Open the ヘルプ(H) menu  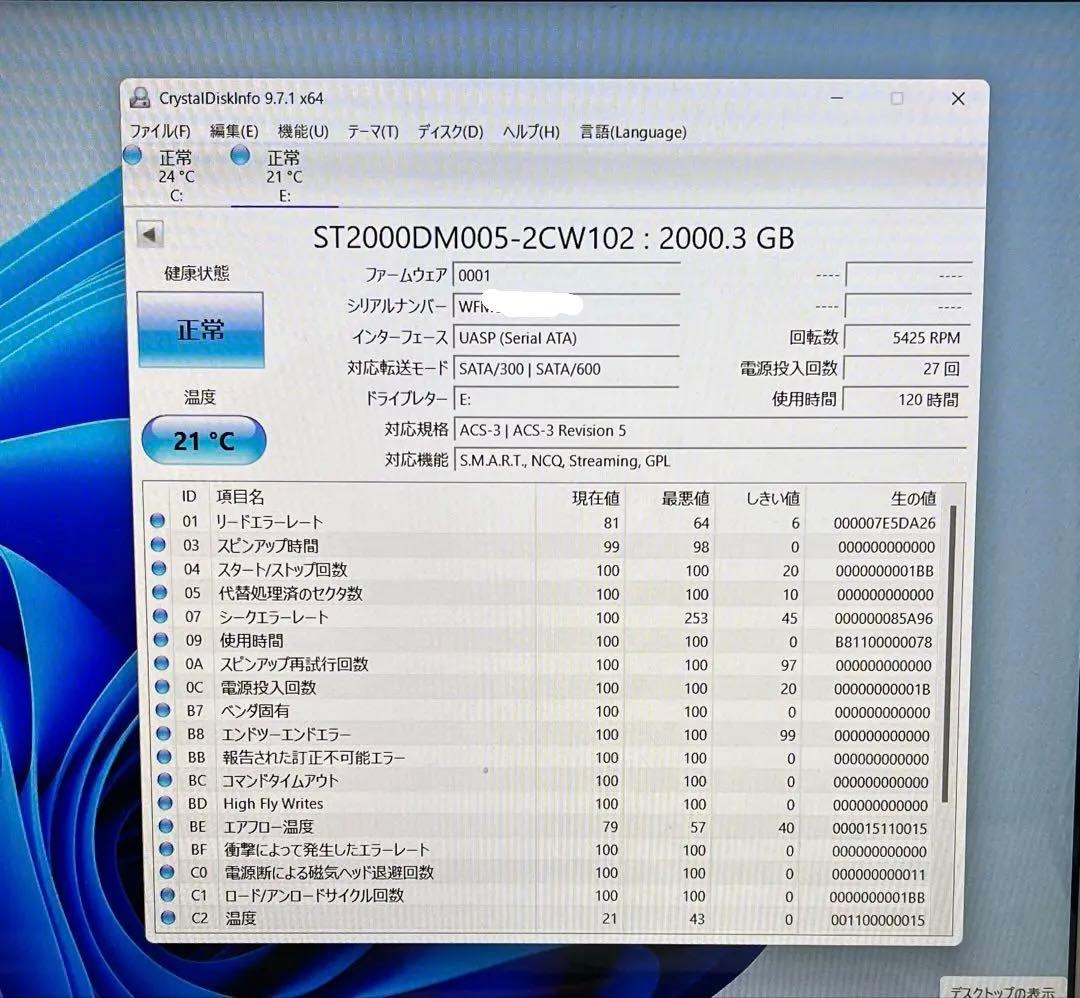click(x=531, y=132)
